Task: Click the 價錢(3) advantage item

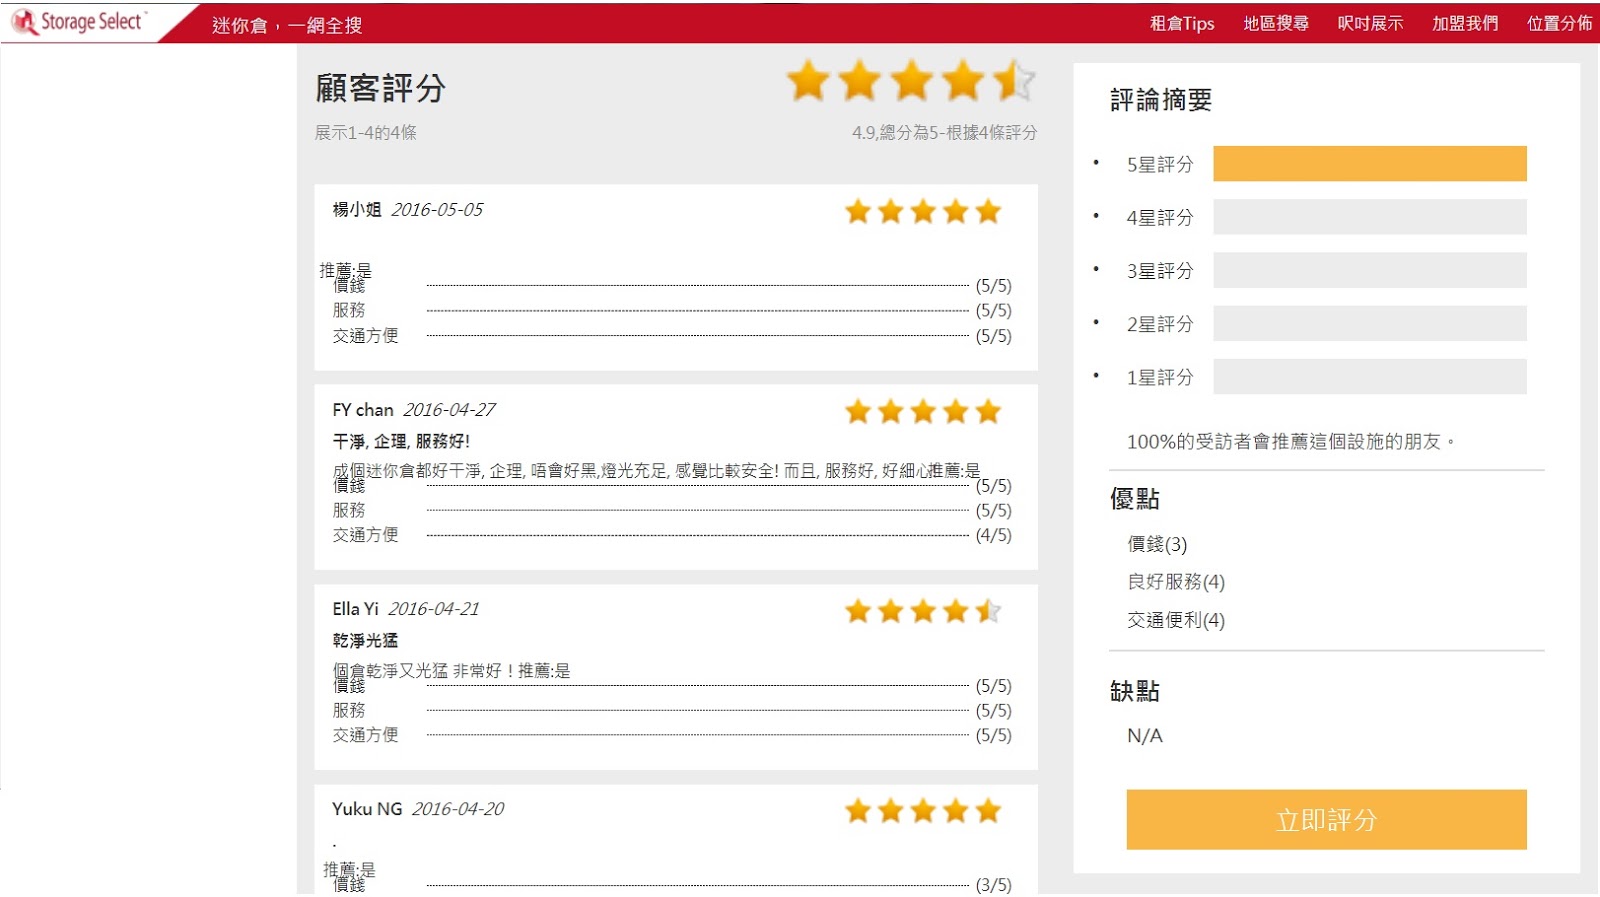Action: [1157, 544]
